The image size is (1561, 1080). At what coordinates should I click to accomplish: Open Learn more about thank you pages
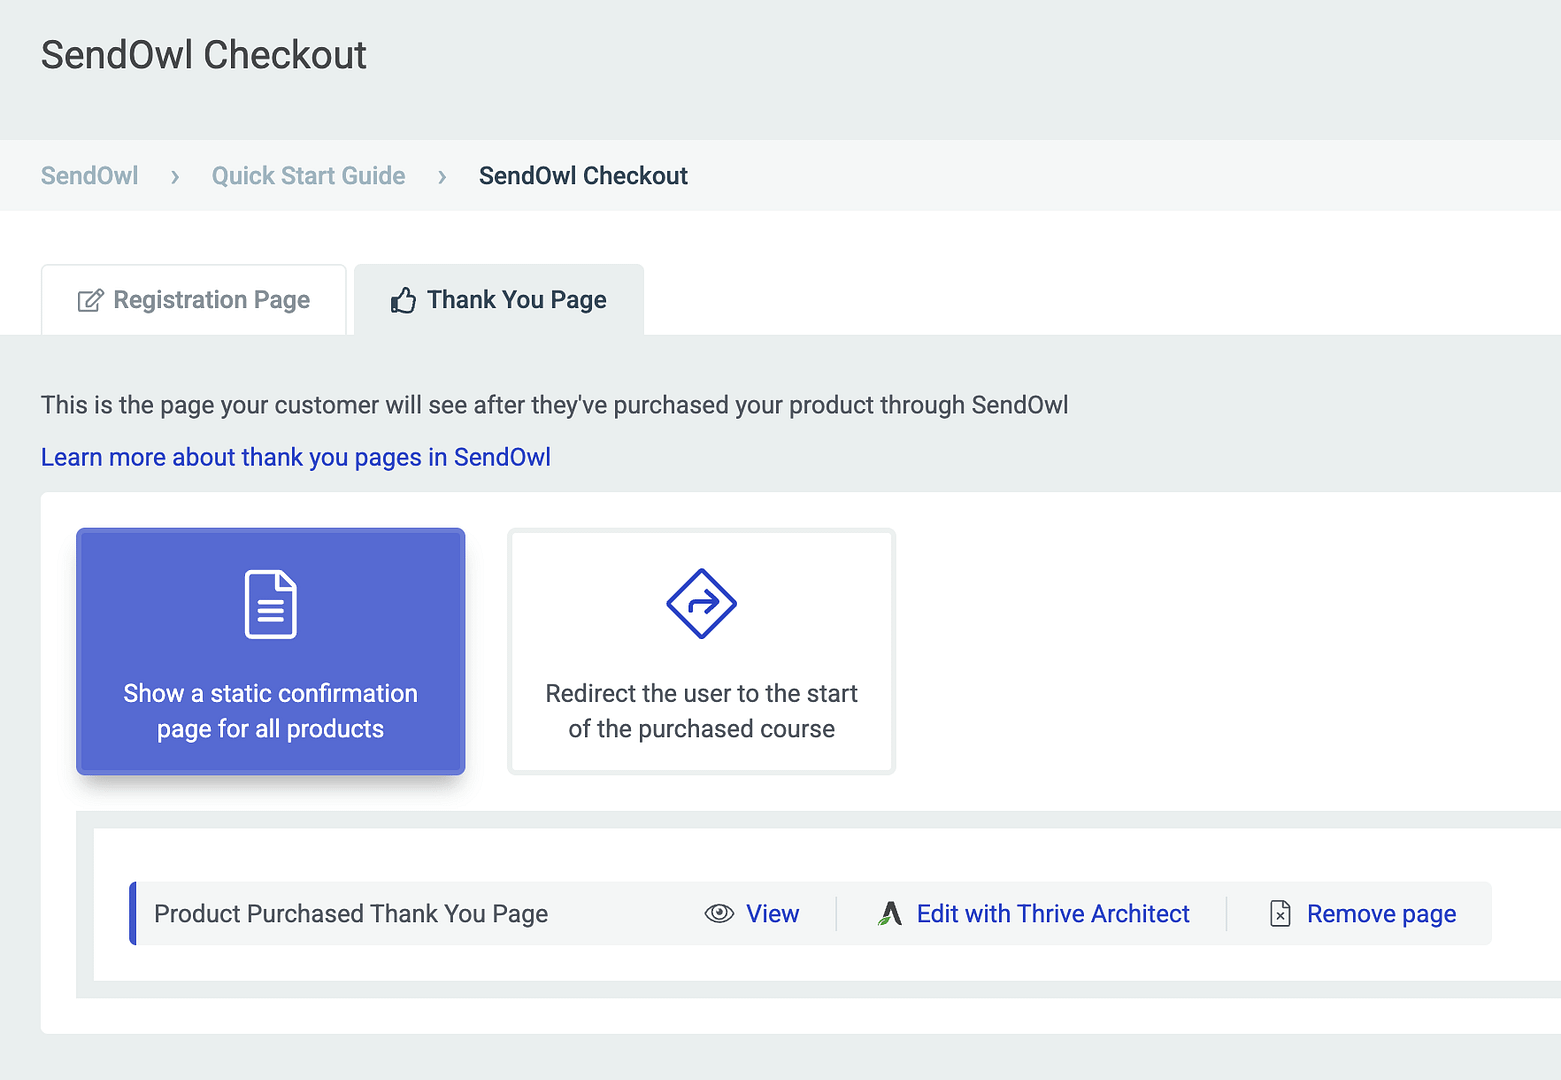pos(295,457)
